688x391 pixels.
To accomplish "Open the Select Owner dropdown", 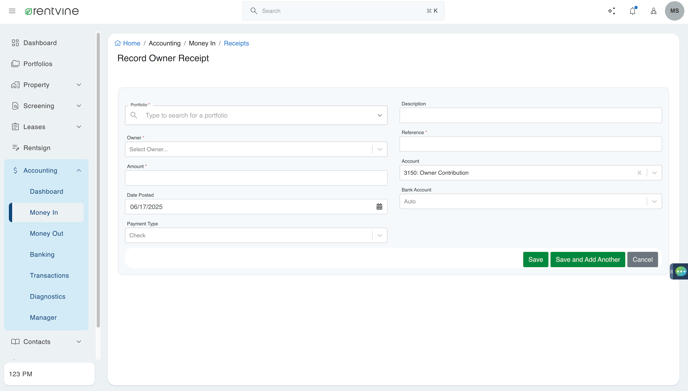I will click(x=256, y=149).
